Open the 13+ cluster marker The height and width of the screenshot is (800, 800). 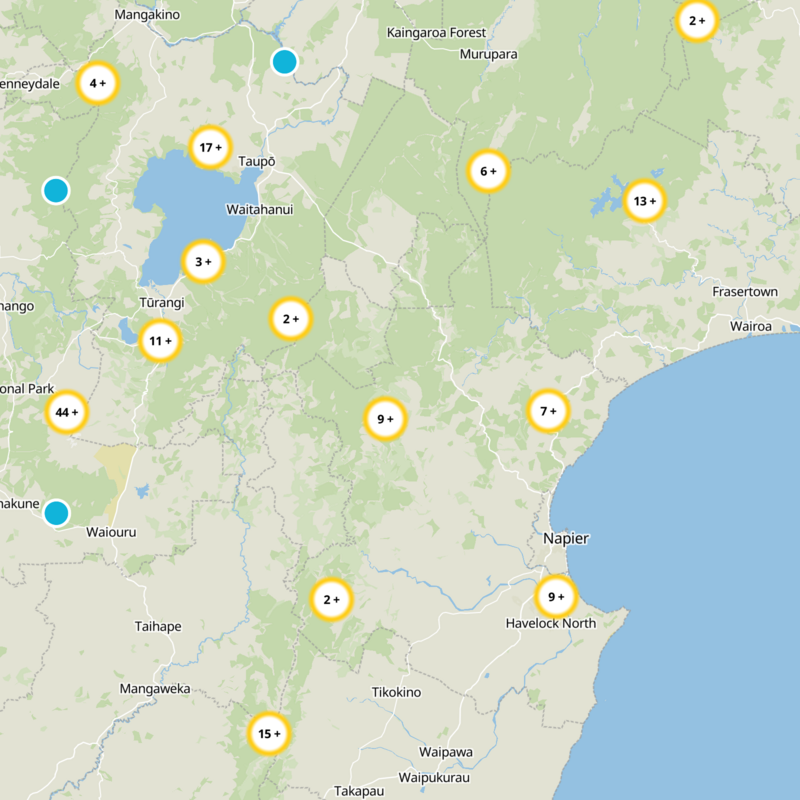pos(644,201)
